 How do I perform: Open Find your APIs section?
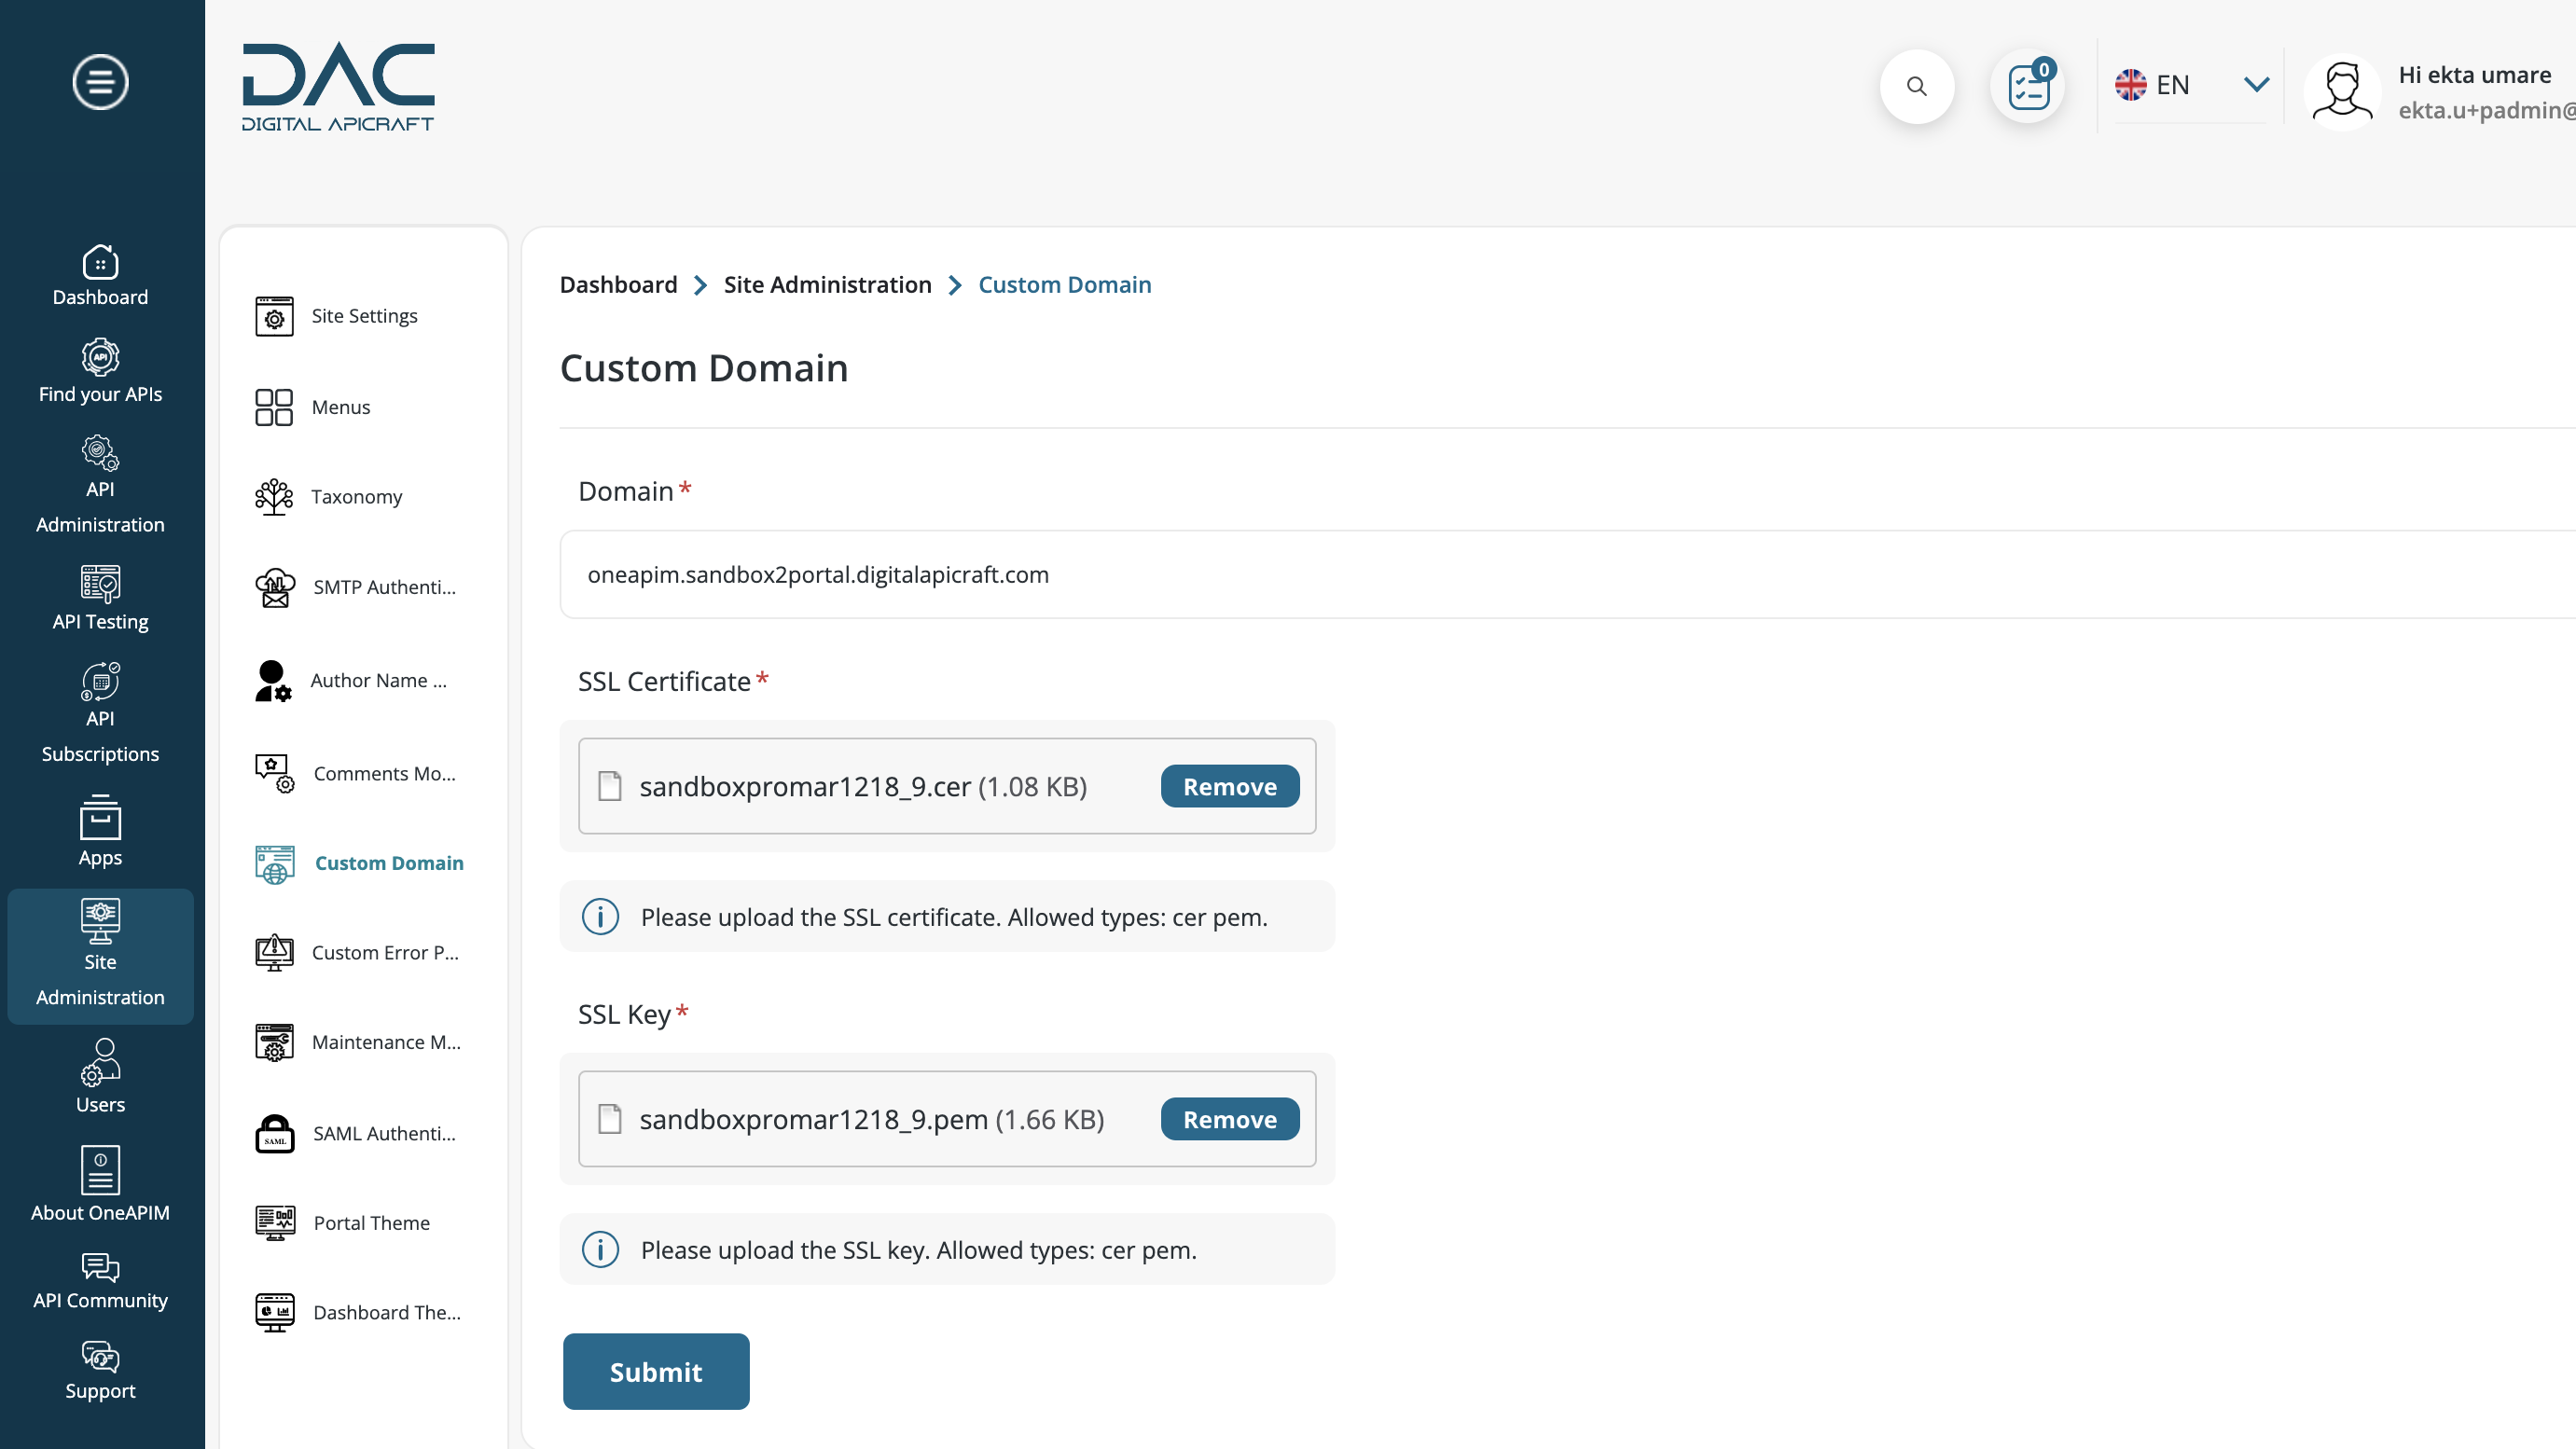coord(100,372)
